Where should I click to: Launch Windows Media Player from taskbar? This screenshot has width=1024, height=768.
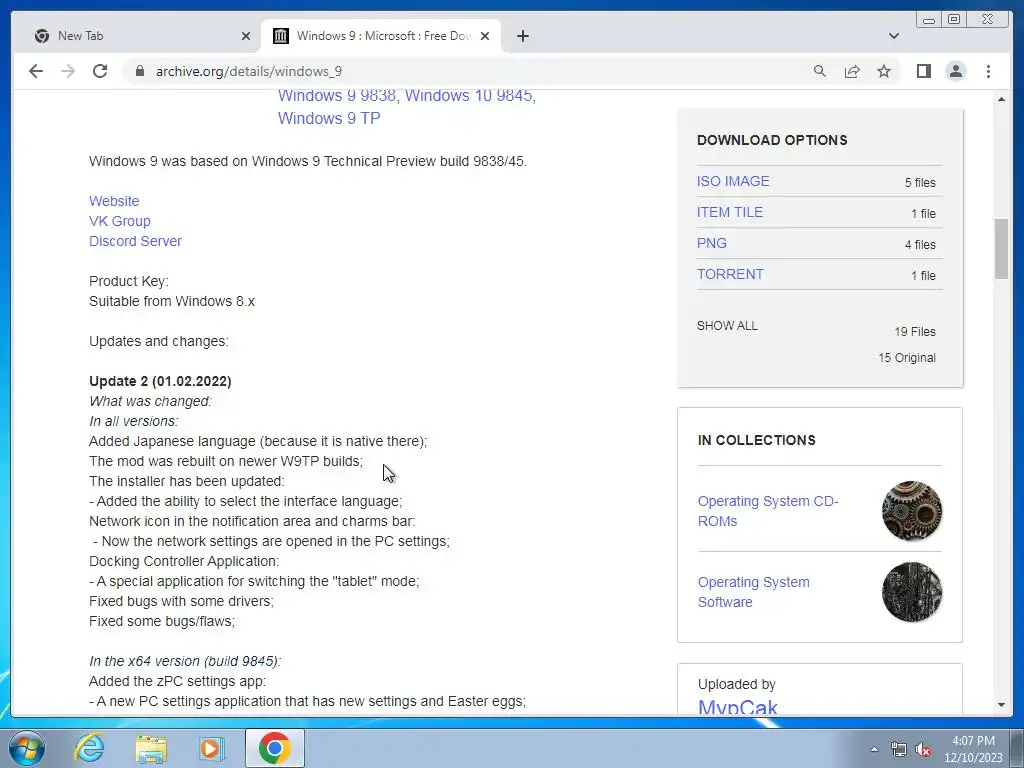(211, 748)
